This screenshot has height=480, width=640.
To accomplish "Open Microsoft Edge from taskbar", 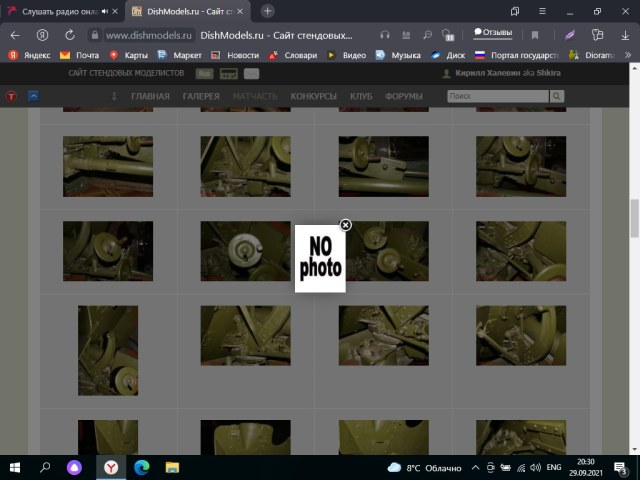I will [141, 467].
